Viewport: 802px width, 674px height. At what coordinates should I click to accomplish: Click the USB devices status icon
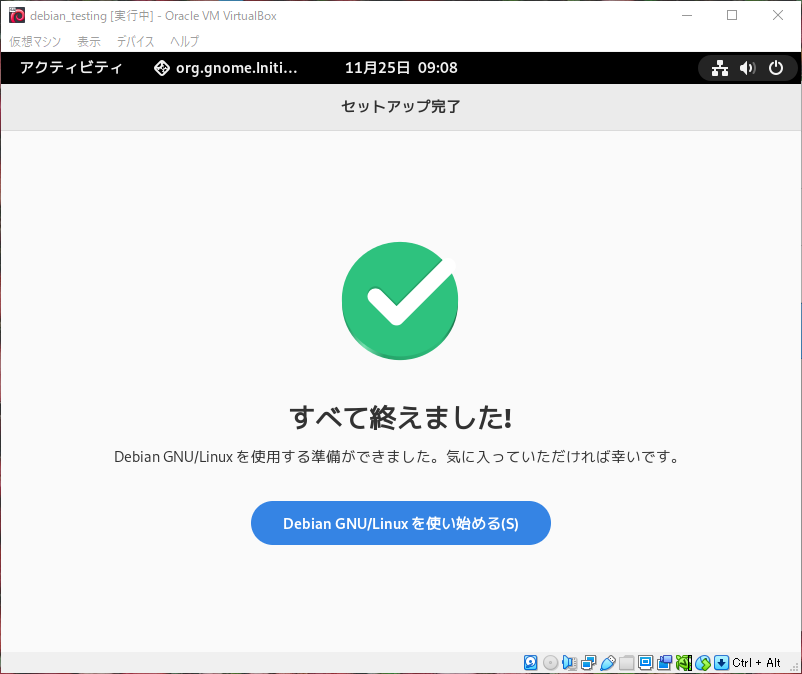point(608,663)
